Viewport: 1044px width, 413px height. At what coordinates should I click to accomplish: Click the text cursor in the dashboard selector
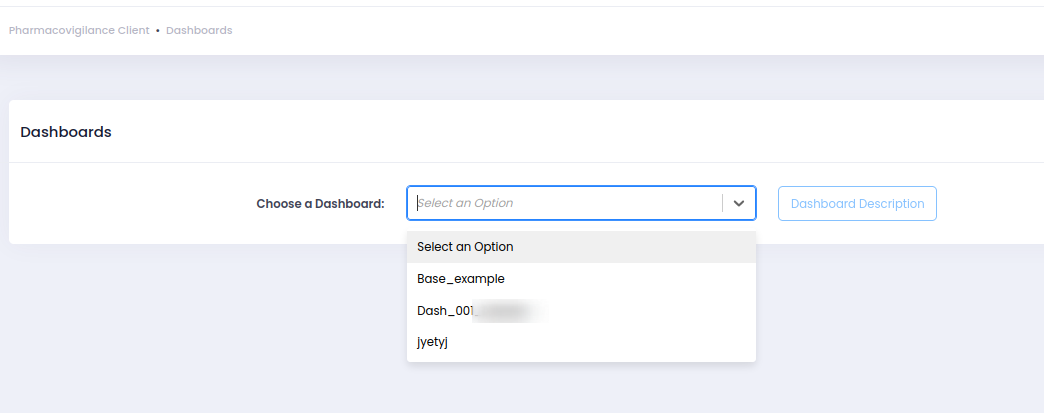[418, 203]
